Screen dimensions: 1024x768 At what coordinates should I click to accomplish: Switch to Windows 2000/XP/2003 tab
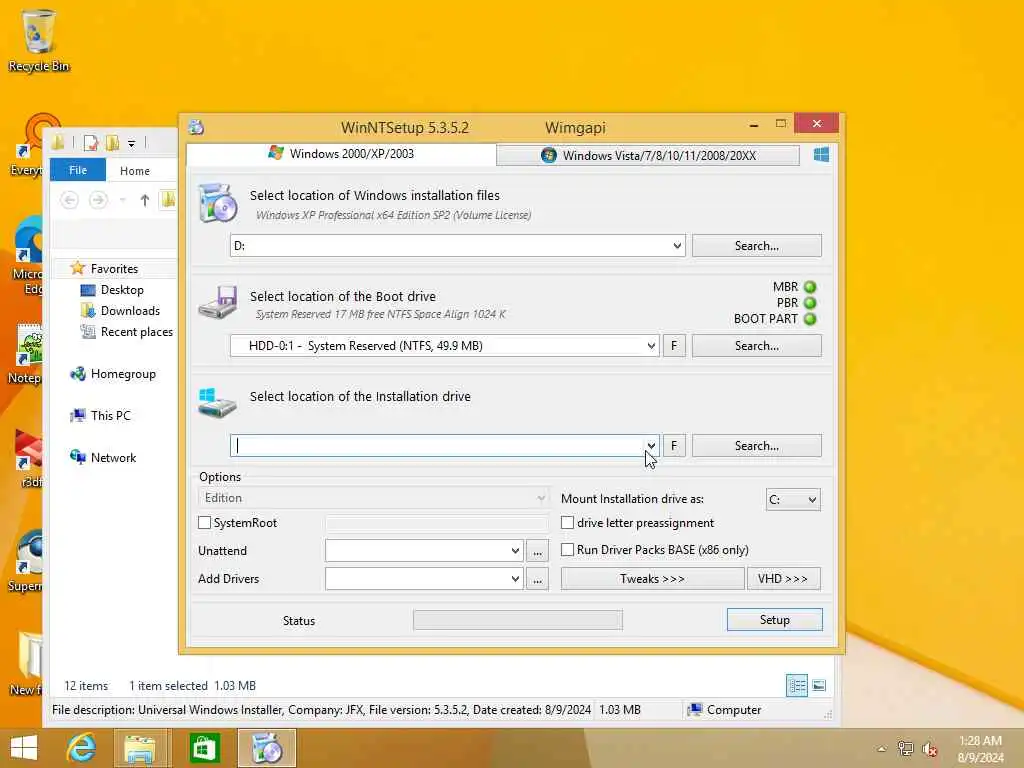[x=341, y=153]
